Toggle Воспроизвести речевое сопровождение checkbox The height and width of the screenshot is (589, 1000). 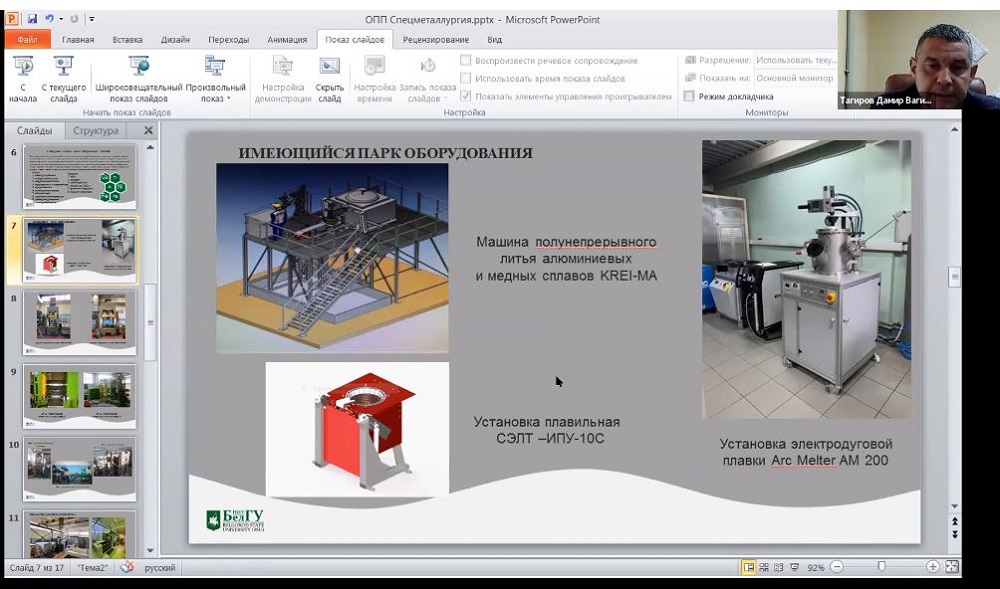pos(466,61)
